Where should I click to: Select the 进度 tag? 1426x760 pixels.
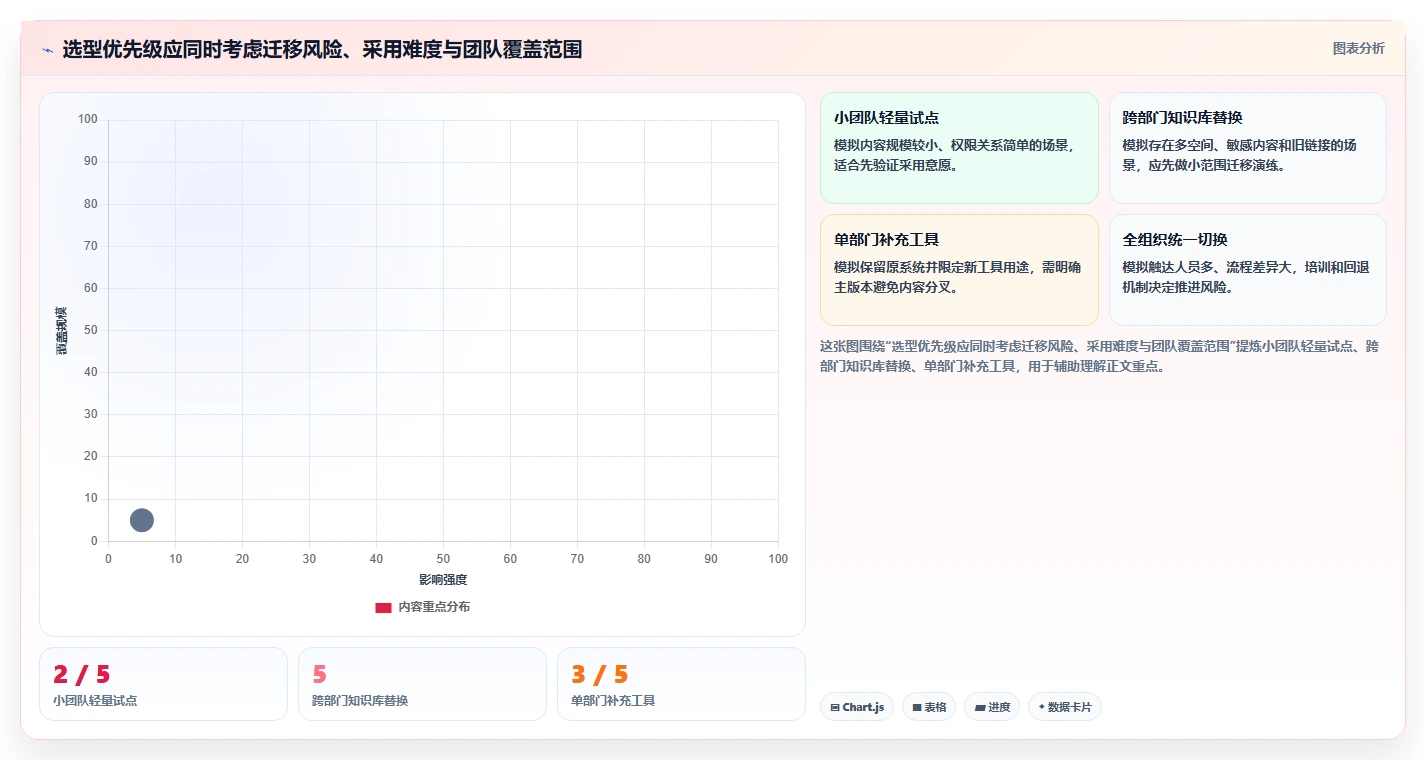[992, 707]
